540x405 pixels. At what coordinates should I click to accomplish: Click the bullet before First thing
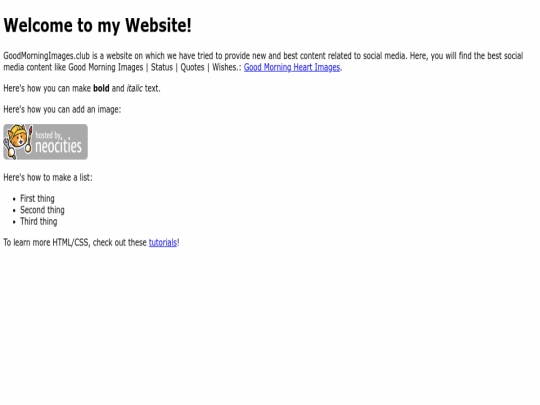point(14,199)
